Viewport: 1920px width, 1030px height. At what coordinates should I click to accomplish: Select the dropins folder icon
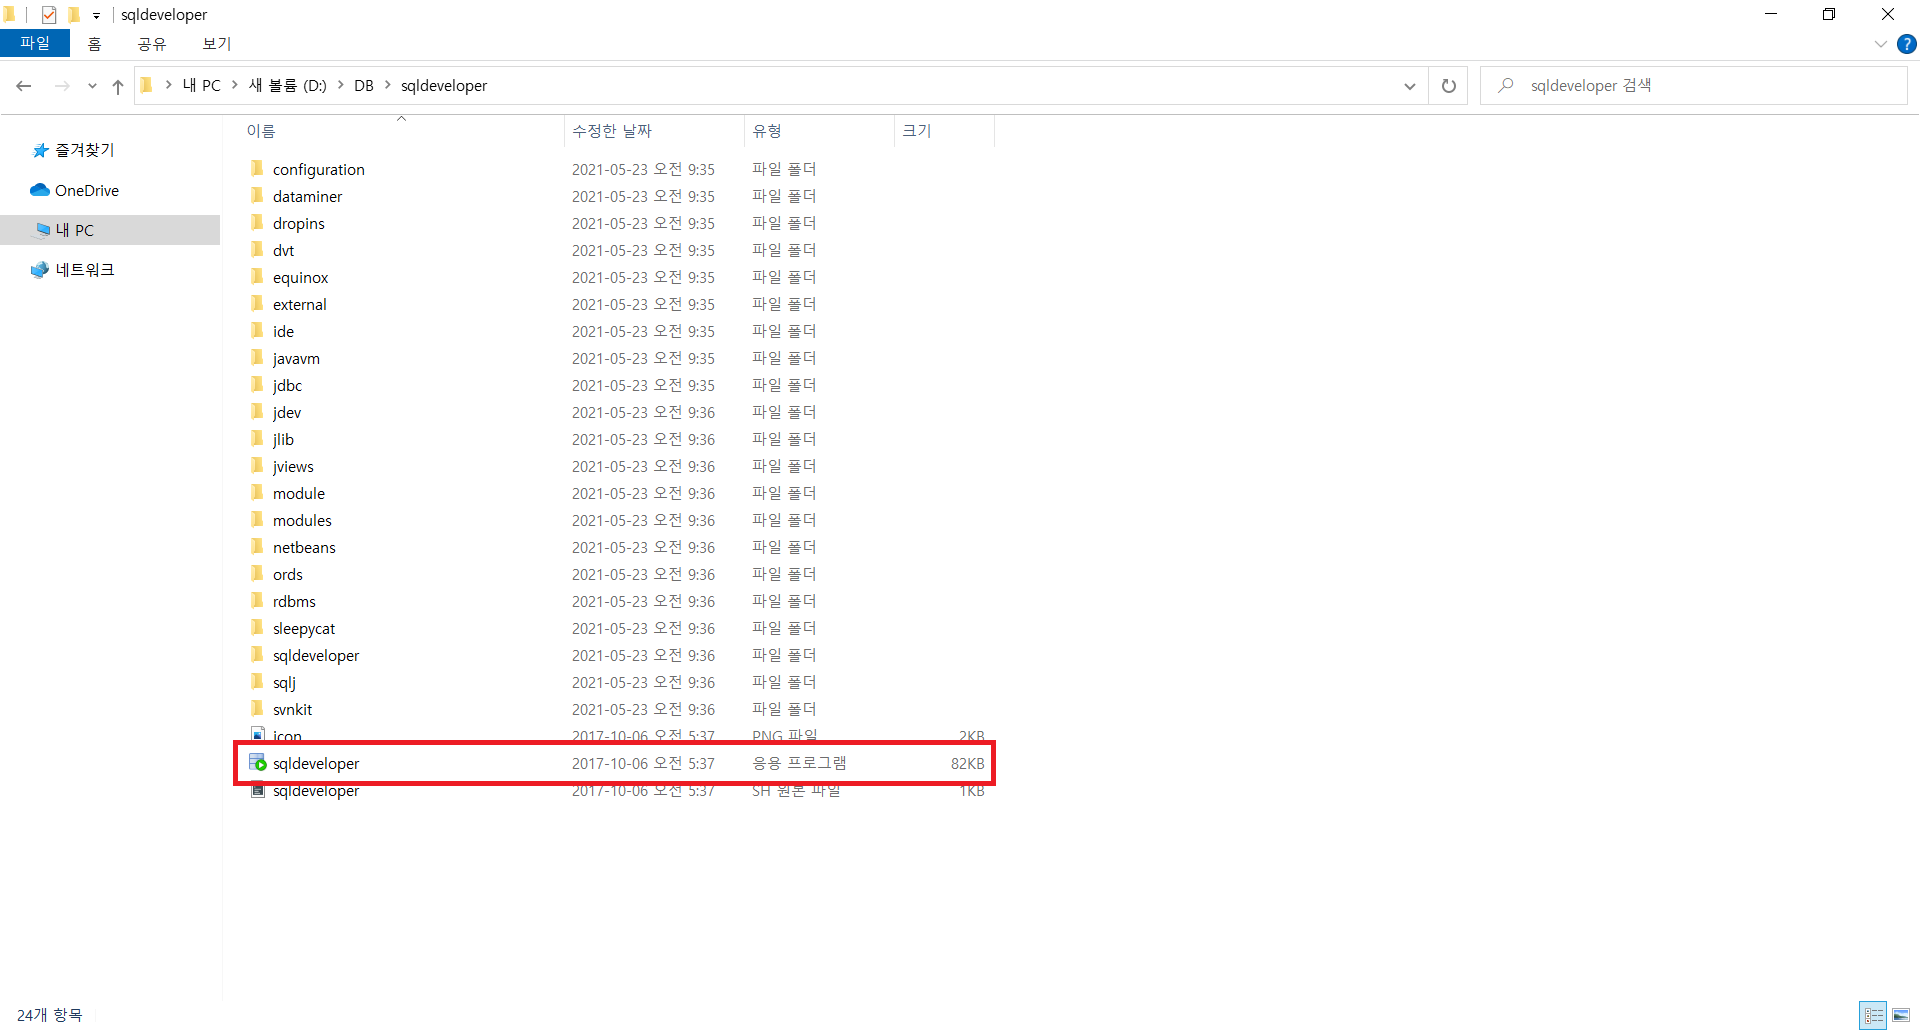257,223
